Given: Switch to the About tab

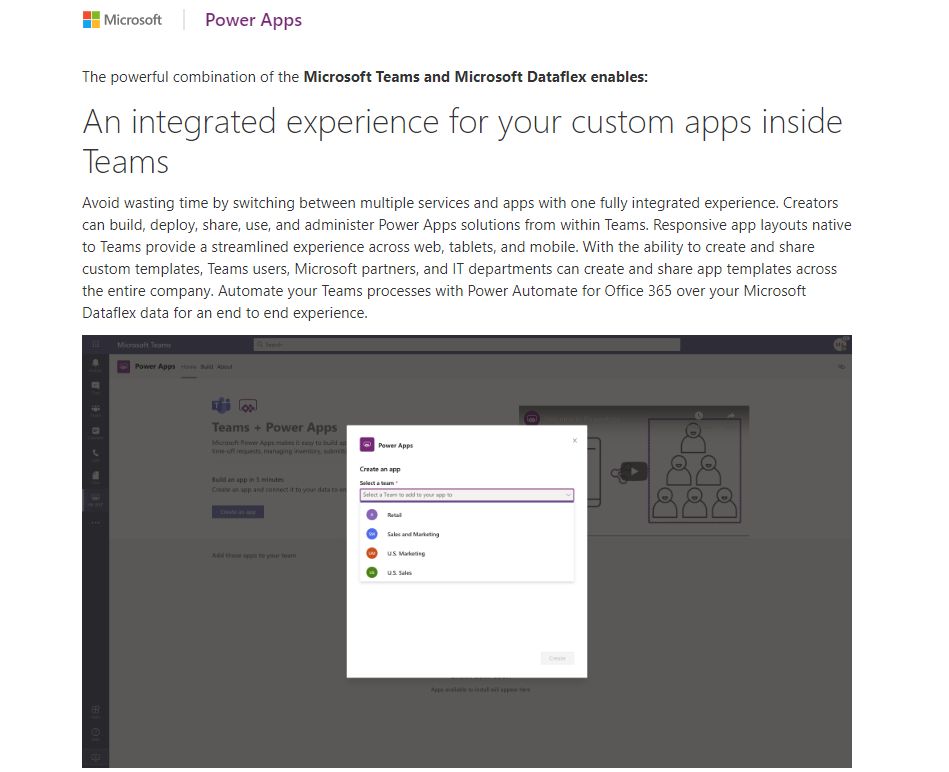Looking at the screenshot, I should (x=225, y=367).
